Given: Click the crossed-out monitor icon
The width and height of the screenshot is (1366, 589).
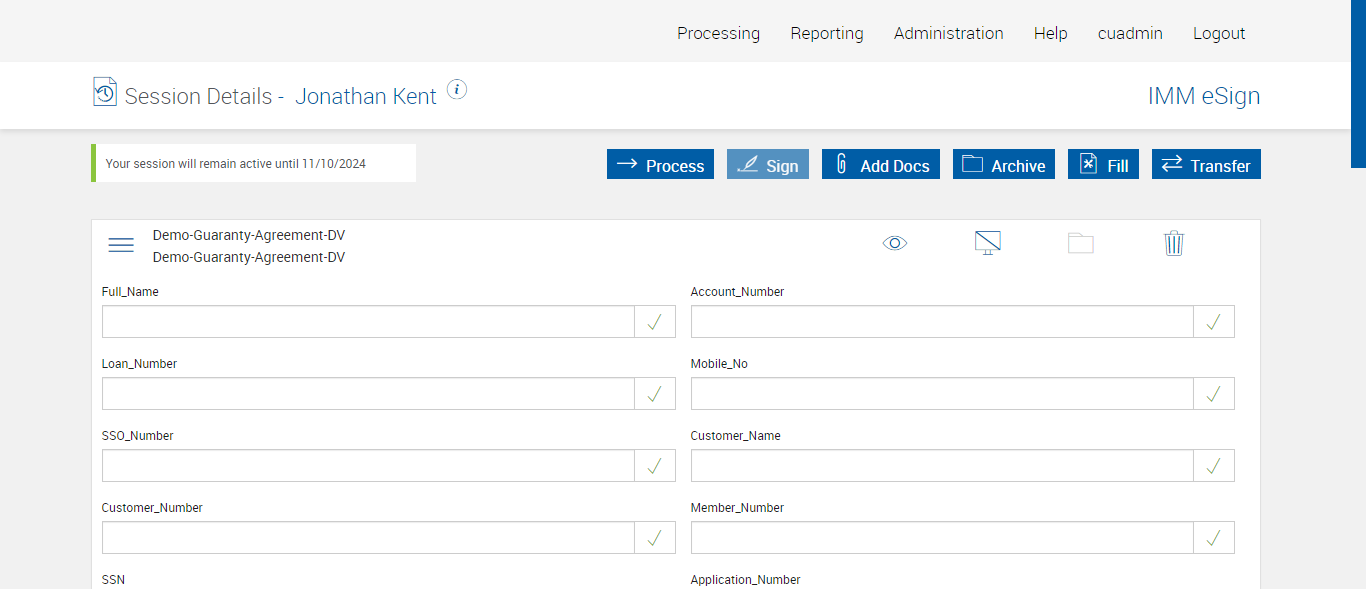Looking at the screenshot, I should point(988,243).
